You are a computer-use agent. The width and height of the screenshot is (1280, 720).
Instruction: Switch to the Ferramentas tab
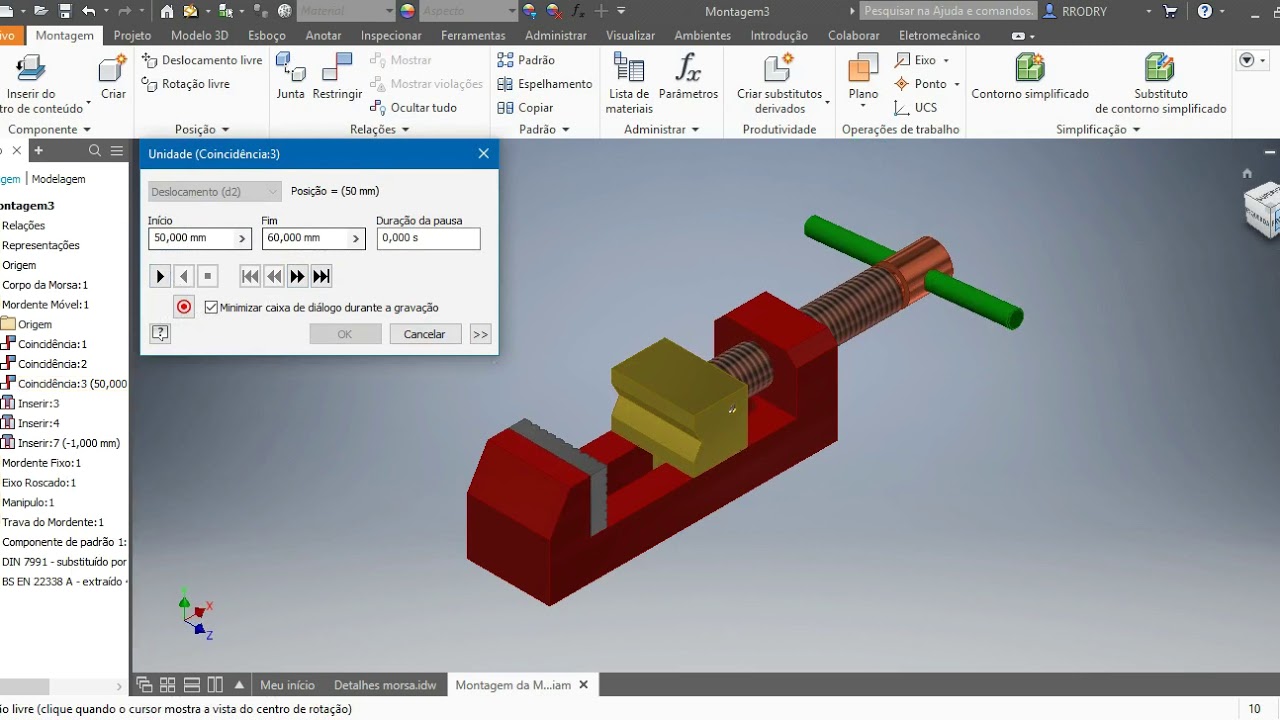(473, 35)
